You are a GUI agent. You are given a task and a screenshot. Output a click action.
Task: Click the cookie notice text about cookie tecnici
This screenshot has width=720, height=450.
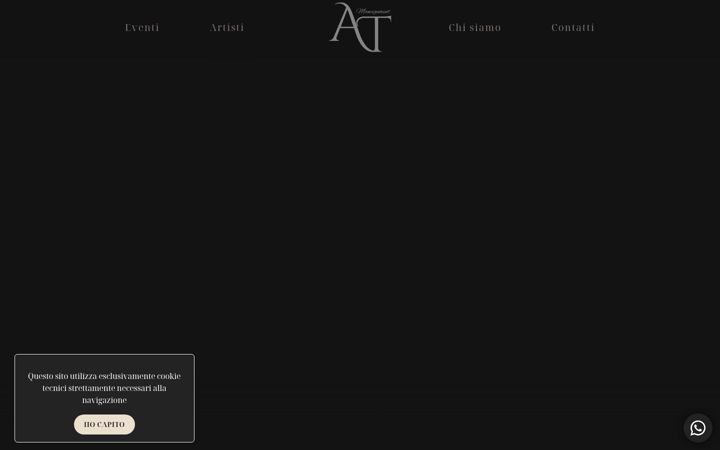(x=104, y=388)
